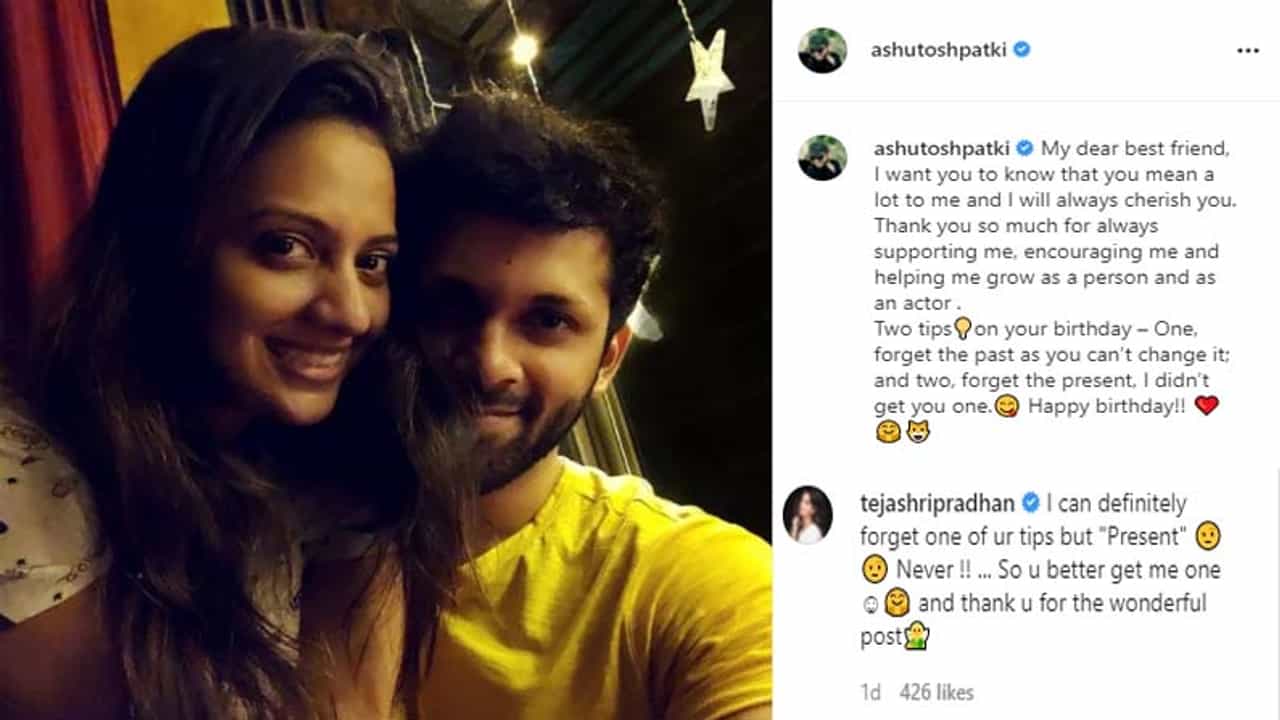This screenshot has width=1280, height=720.
Task: Click verified badge next to tejashripradhan
Action: pyautogui.click(x=1030, y=503)
